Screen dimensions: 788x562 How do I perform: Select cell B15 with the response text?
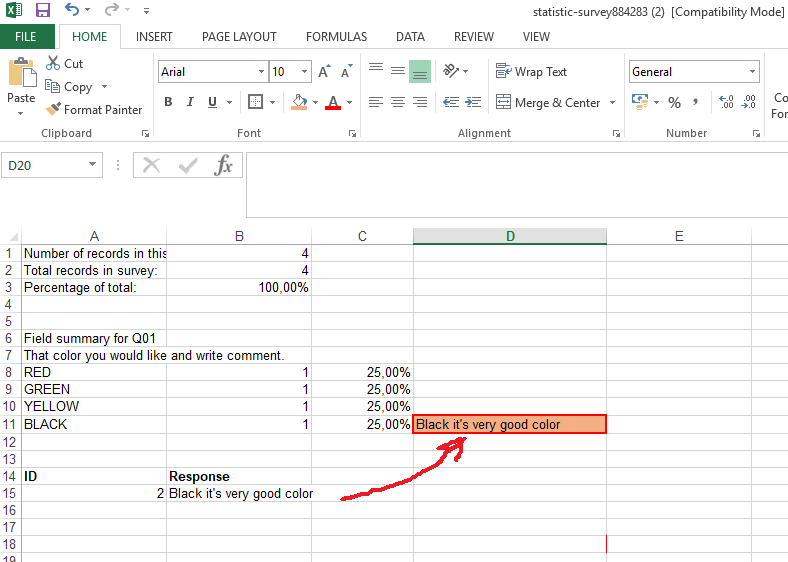239,494
